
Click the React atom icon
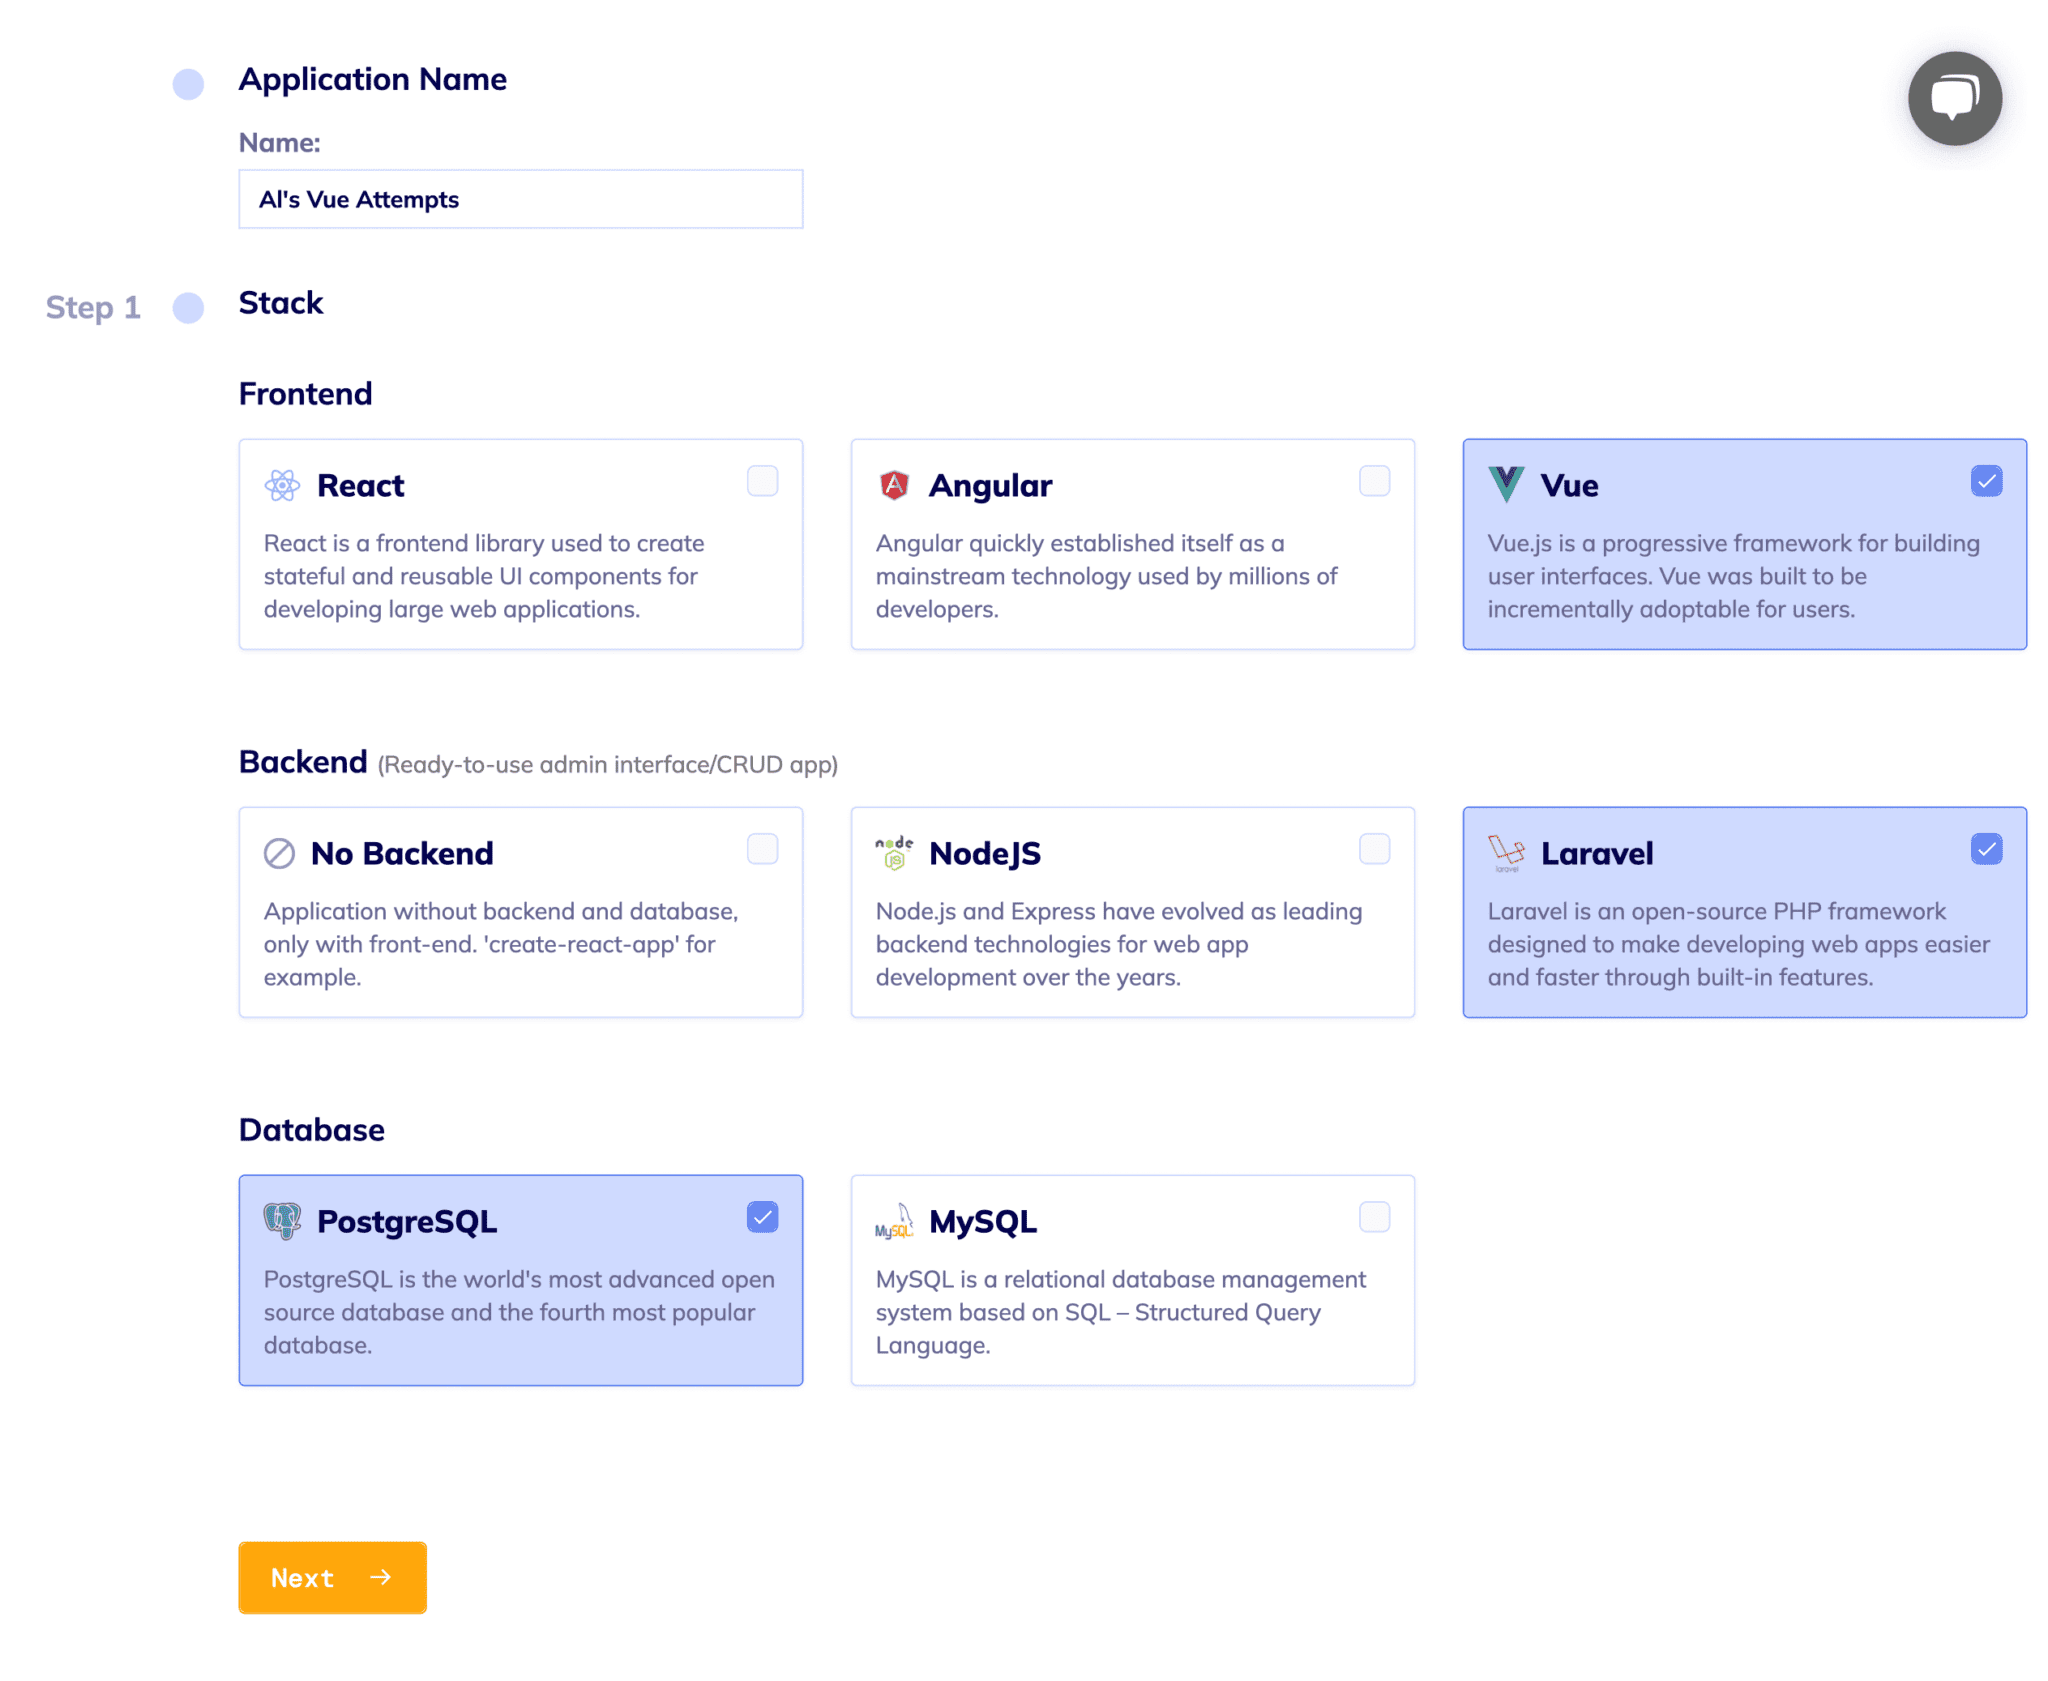(x=283, y=484)
